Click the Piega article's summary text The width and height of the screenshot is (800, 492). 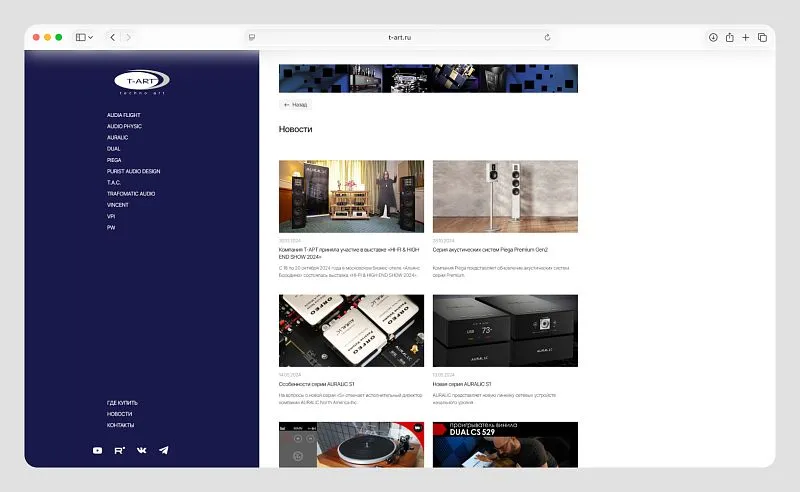click(x=501, y=272)
